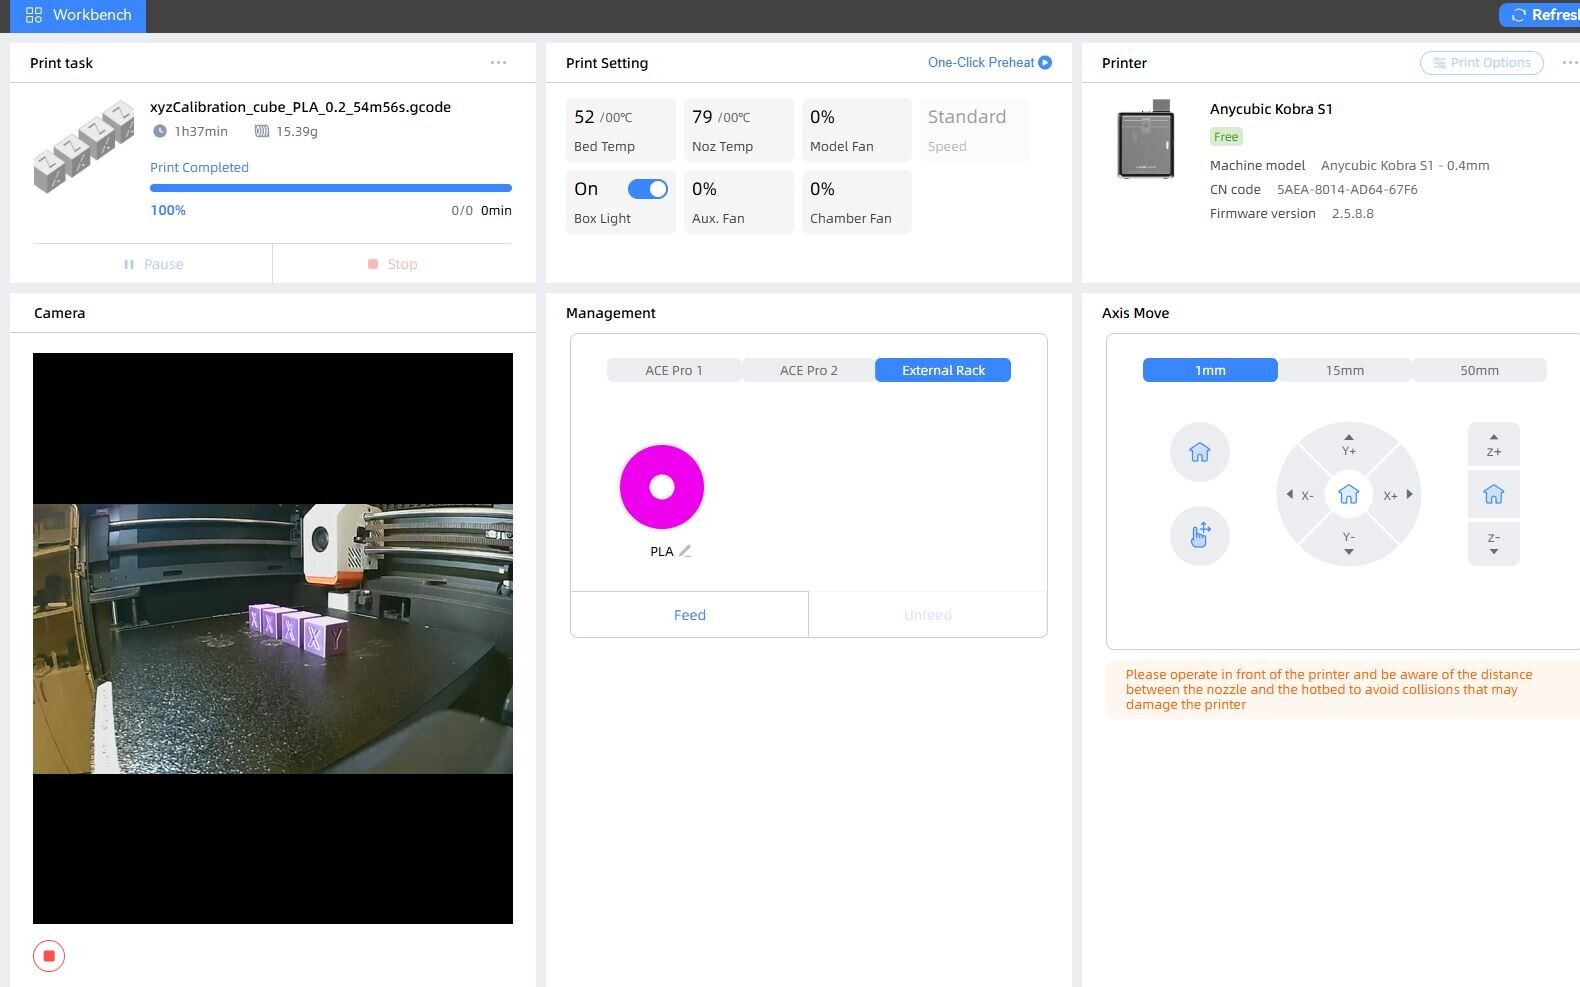Open the Bed Temp setting
The width and height of the screenshot is (1580, 987).
[620, 130]
